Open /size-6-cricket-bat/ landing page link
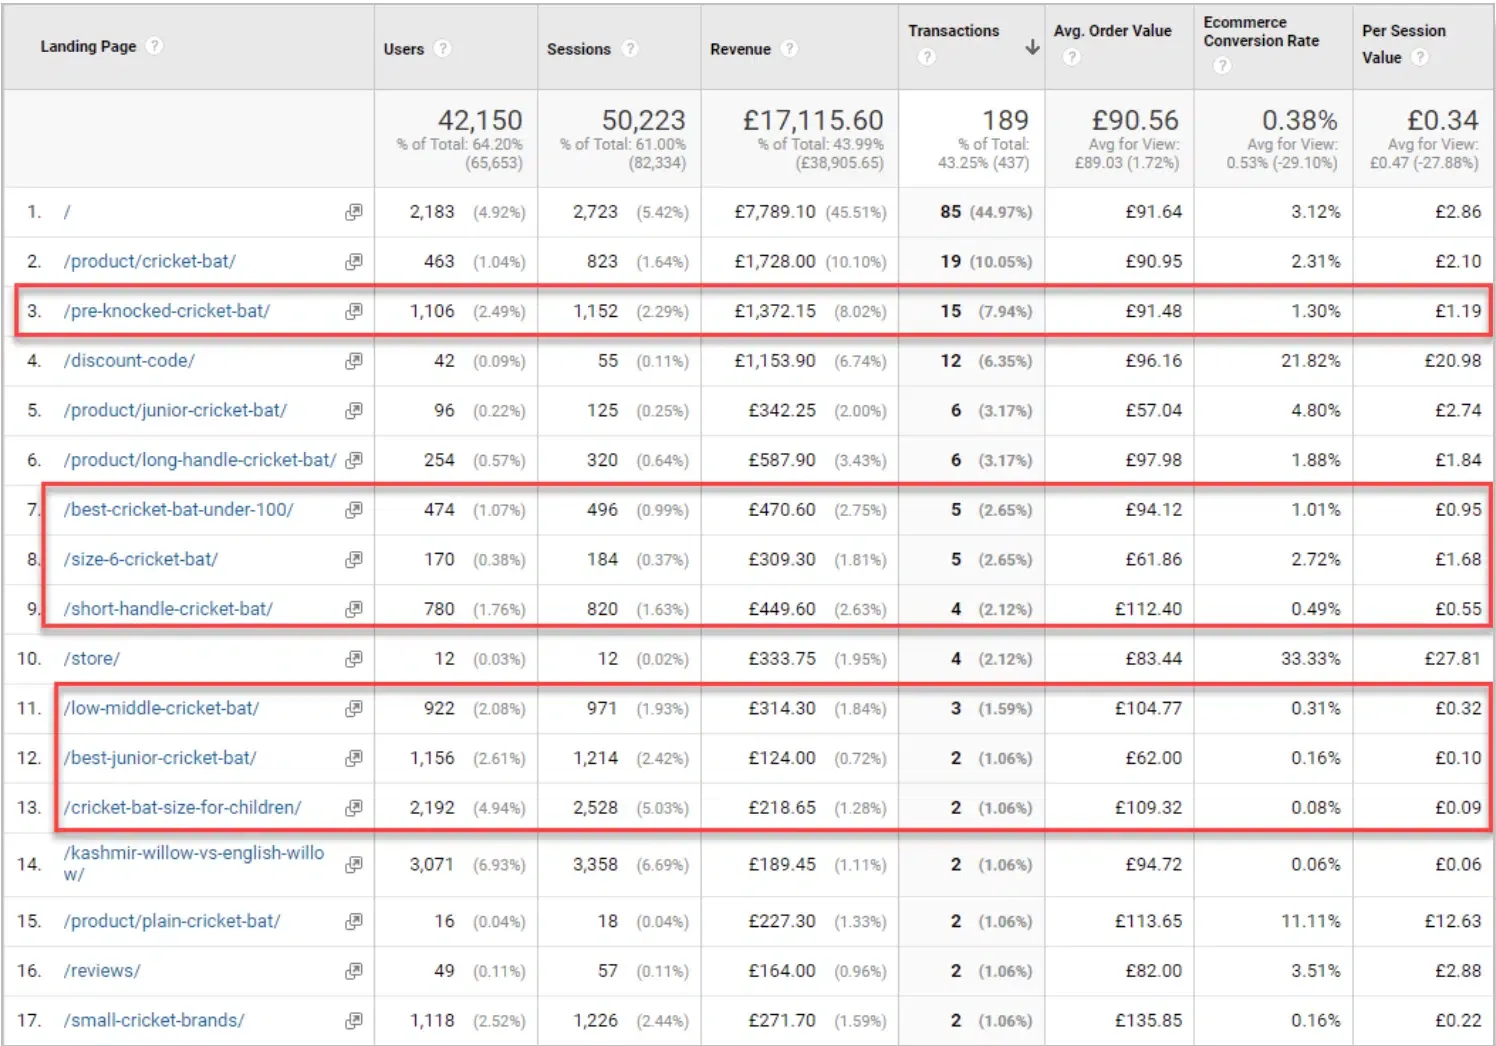This screenshot has width=1496, height=1046. click(x=141, y=559)
